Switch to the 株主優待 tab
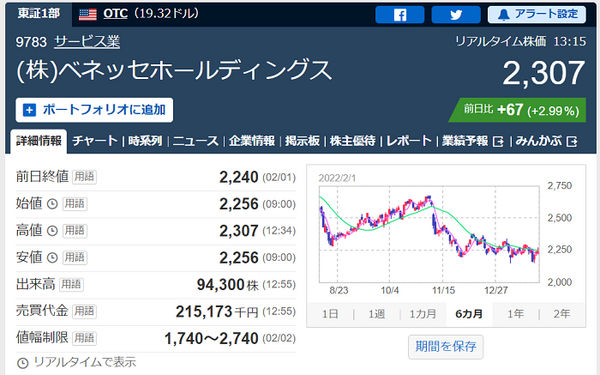The image size is (600, 375). pos(353,141)
